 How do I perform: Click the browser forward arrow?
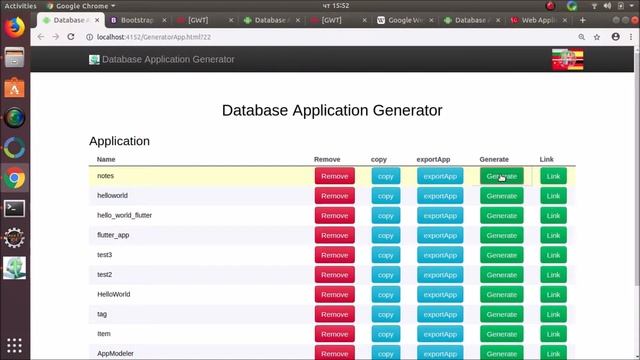point(56,37)
